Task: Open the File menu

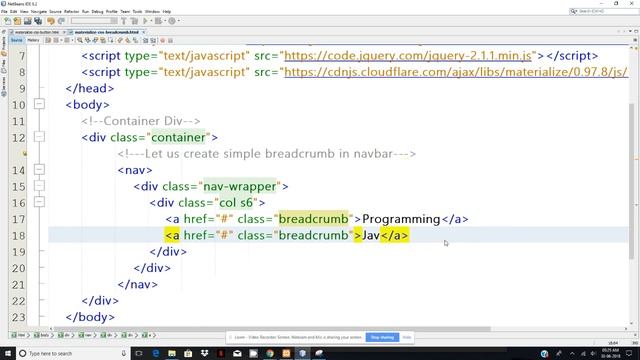Action: click(x=4, y=11)
